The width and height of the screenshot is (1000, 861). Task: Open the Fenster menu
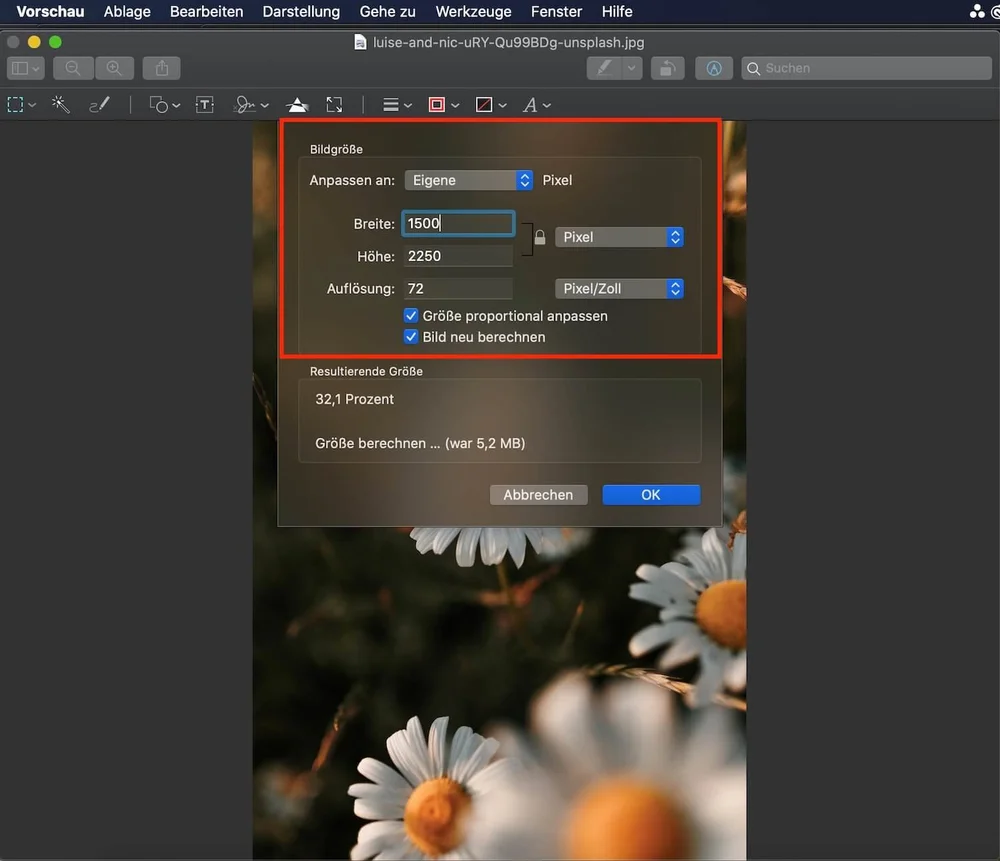pyautogui.click(x=556, y=11)
